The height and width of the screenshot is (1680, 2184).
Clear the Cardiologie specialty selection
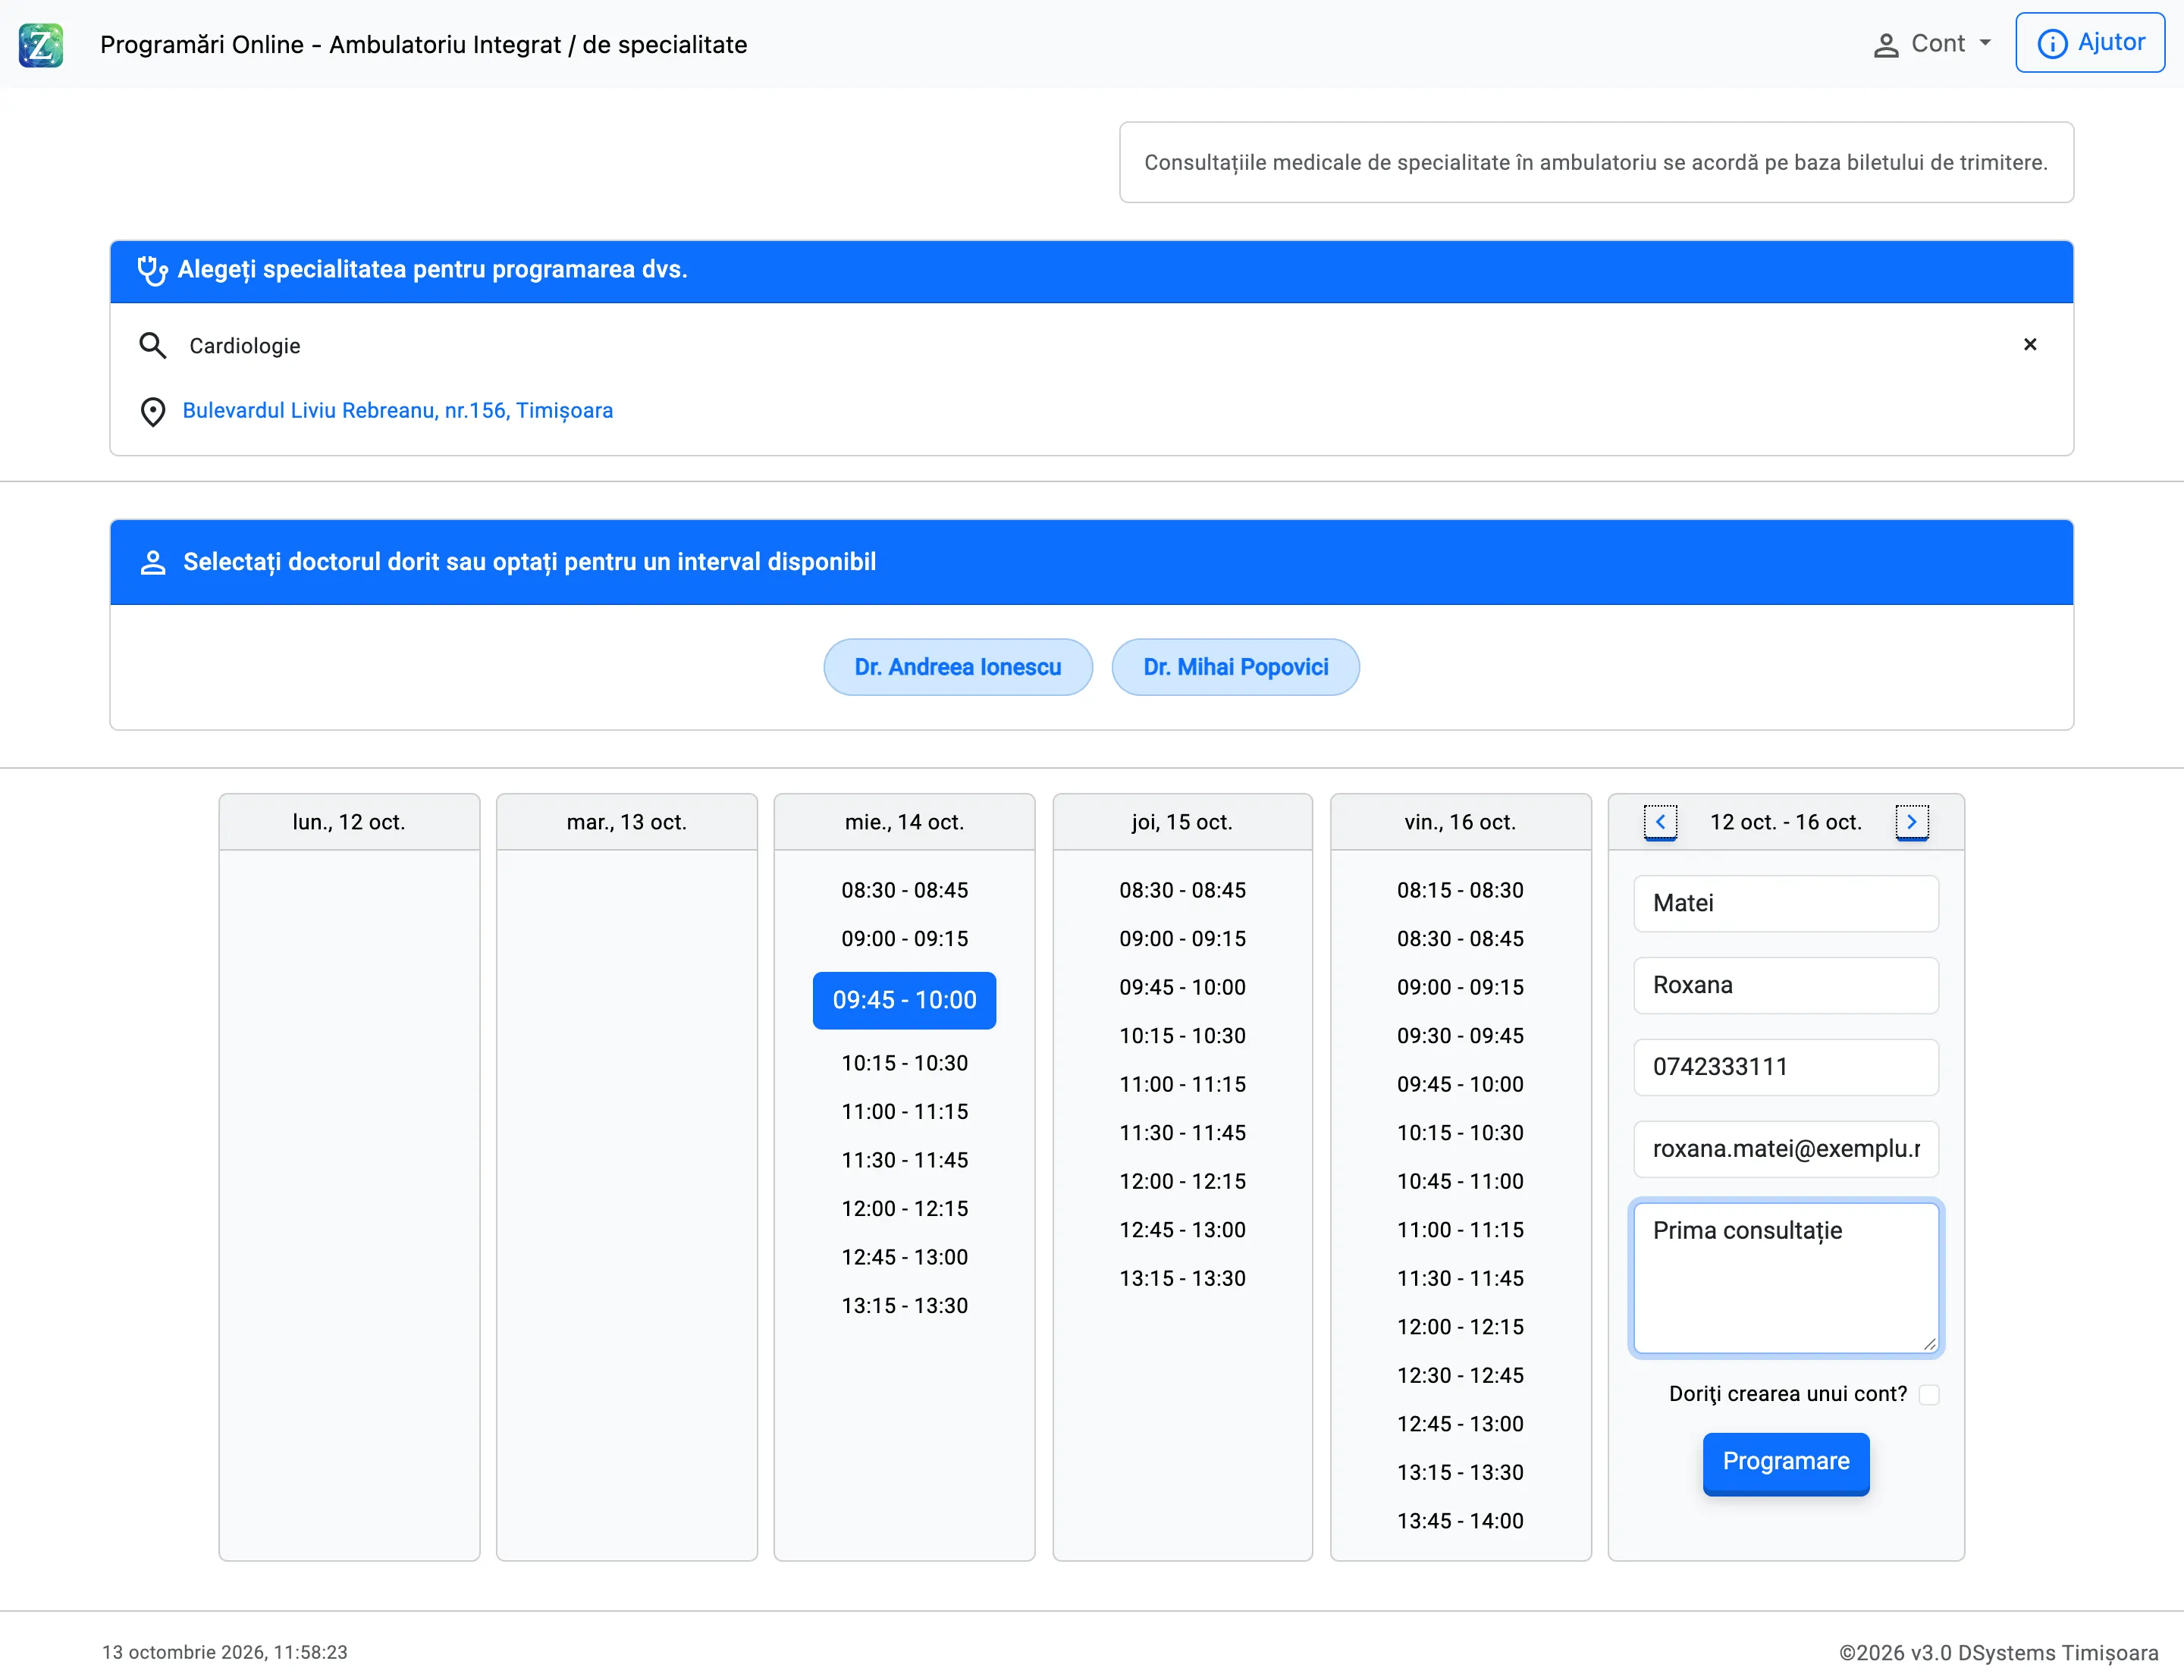2030,344
